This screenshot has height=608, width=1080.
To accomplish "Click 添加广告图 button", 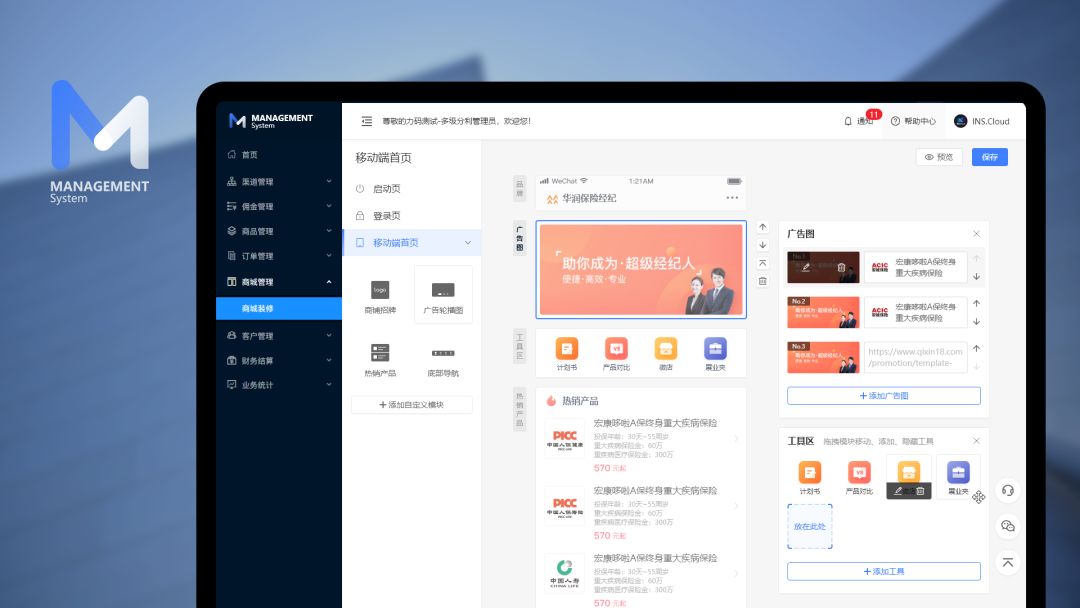I will coord(884,396).
